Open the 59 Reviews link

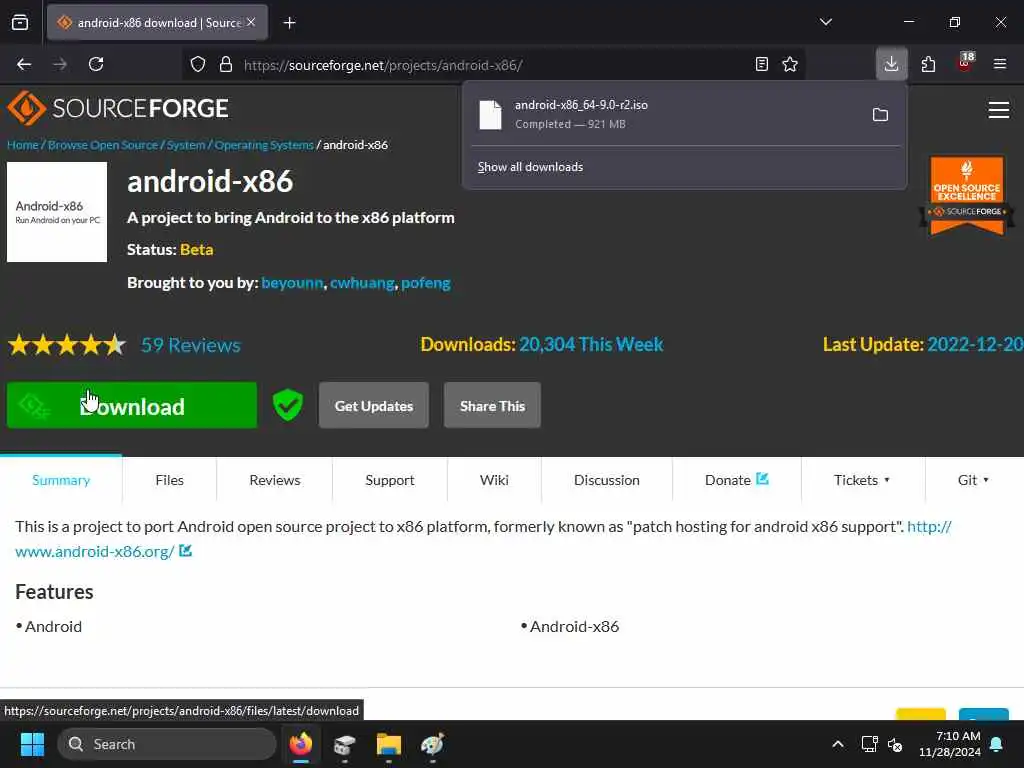pos(191,345)
